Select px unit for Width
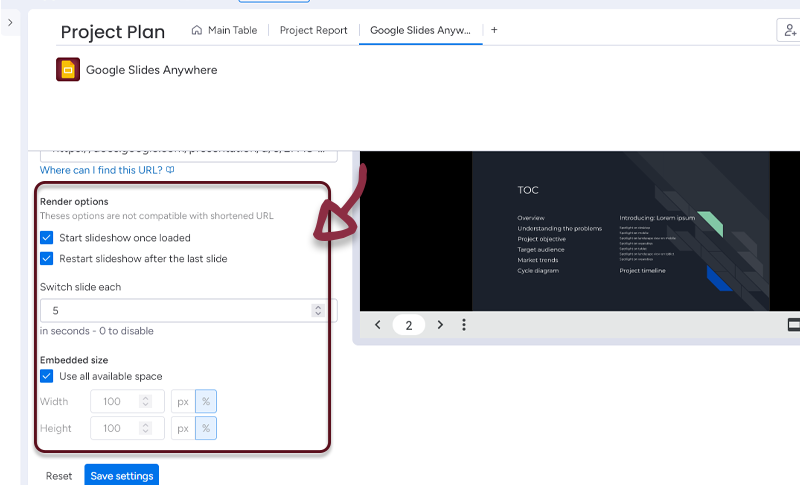 click(183, 402)
